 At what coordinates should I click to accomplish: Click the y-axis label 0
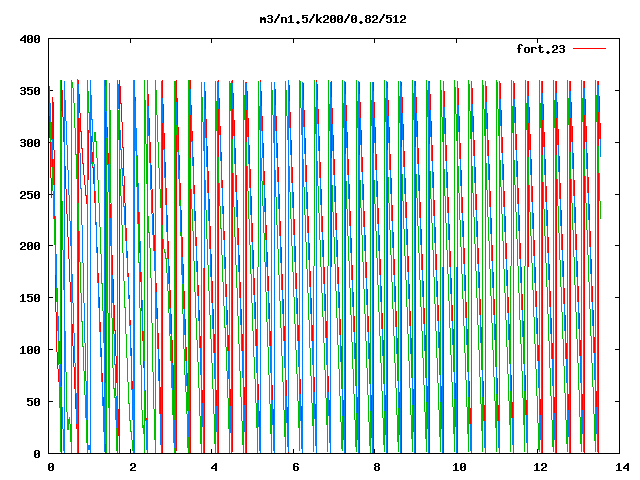click(37, 453)
